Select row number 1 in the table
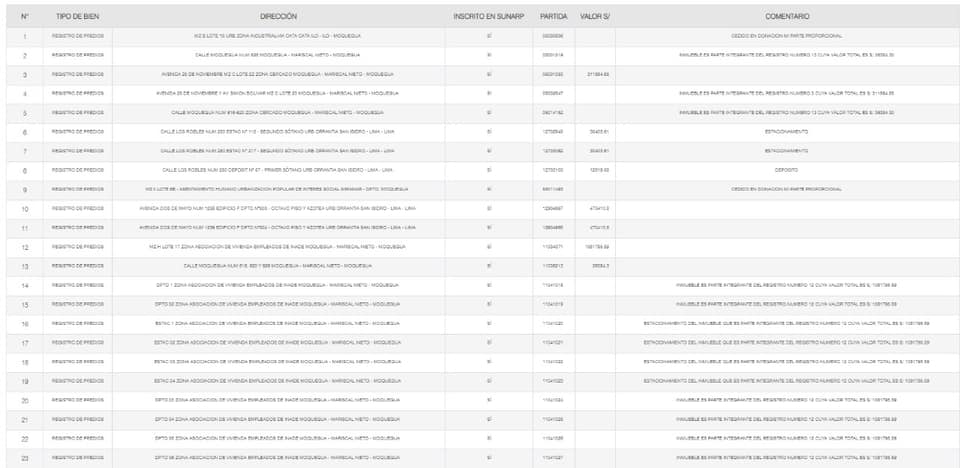960x468 pixels. point(24,36)
